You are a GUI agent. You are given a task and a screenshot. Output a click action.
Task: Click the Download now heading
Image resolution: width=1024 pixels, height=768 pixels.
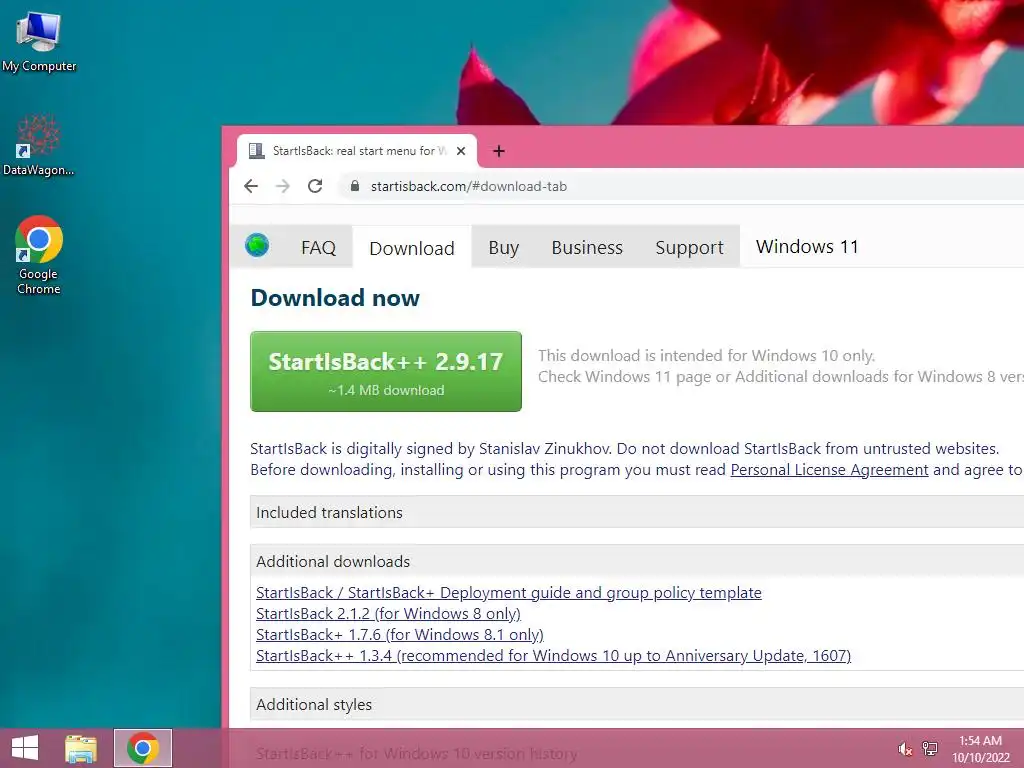335,298
